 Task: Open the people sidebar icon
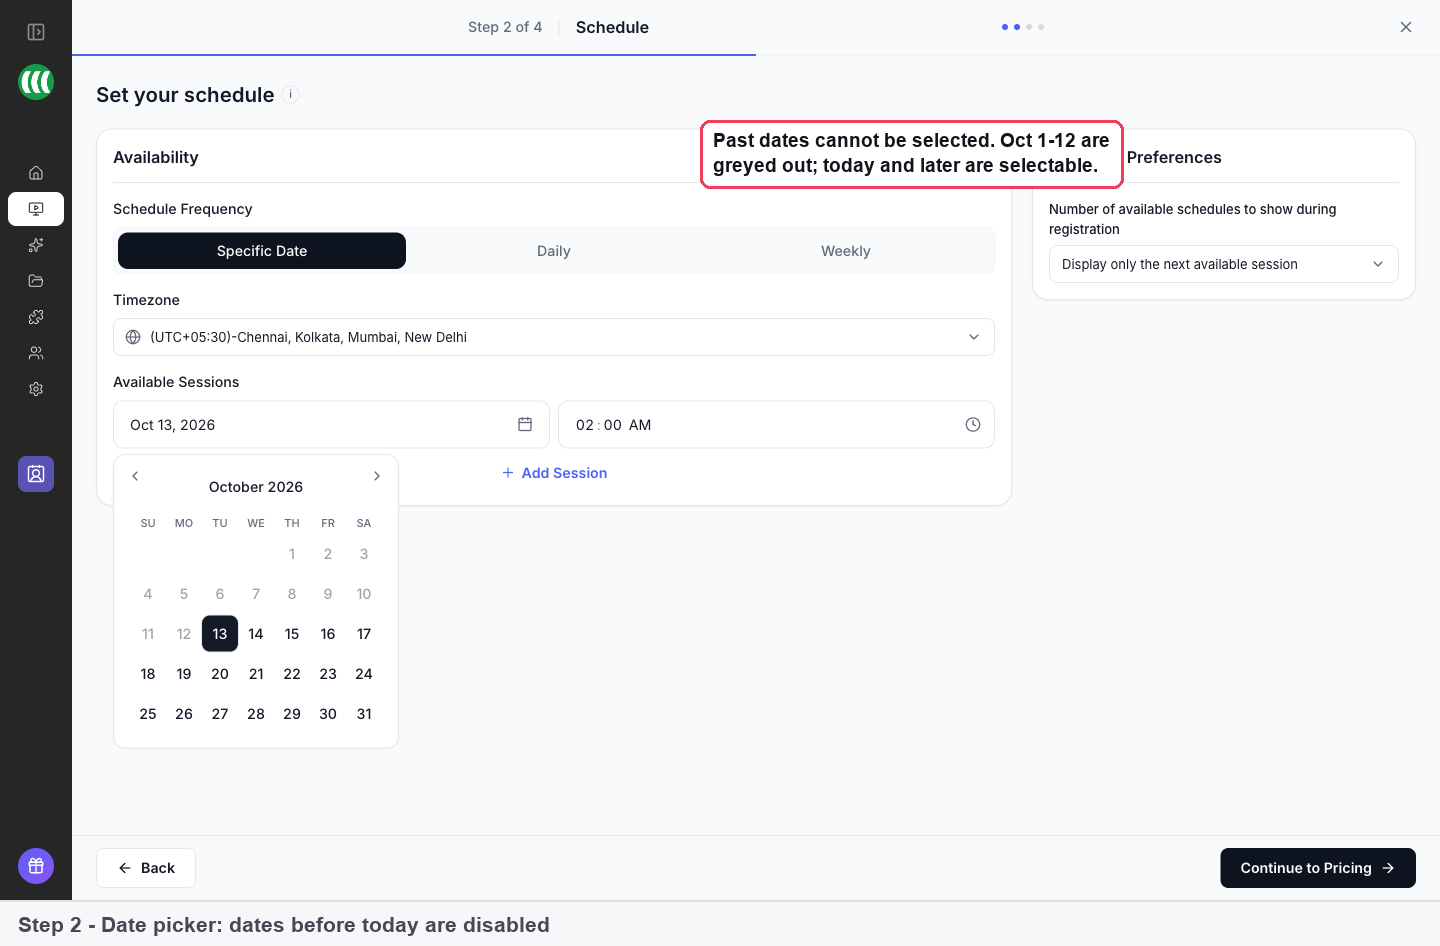36,353
